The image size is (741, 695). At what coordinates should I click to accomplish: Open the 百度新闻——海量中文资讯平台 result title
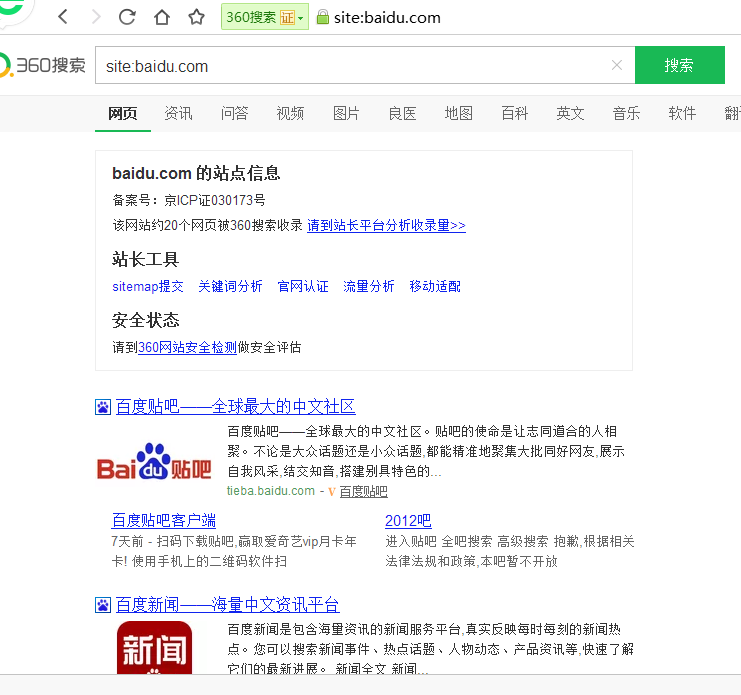pos(228,605)
